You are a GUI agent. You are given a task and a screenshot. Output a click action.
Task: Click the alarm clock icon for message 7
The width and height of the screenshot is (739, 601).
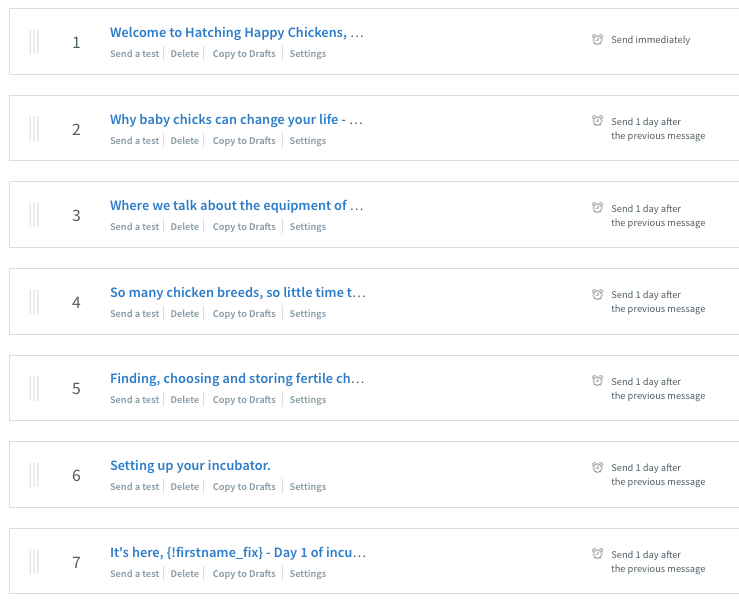click(597, 553)
